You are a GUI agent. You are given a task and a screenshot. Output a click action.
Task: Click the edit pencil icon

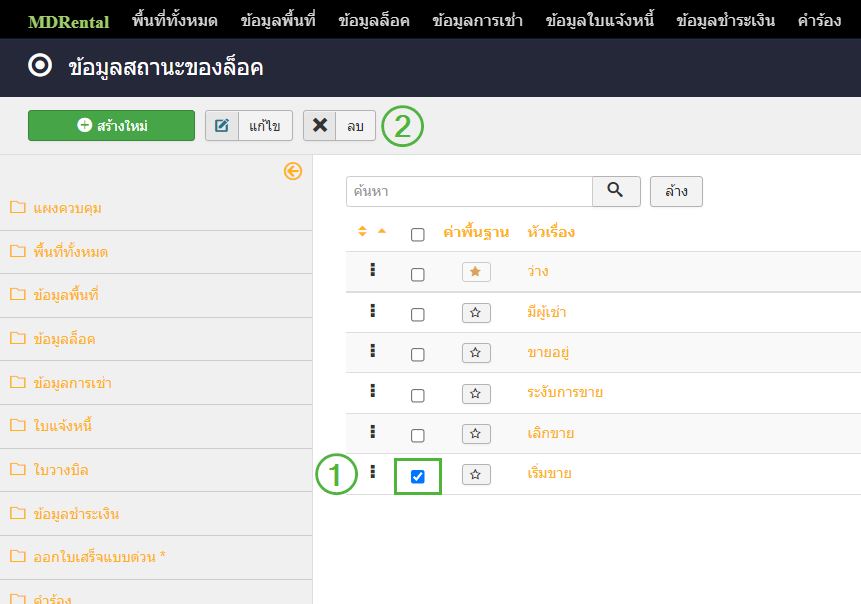(222, 126)
